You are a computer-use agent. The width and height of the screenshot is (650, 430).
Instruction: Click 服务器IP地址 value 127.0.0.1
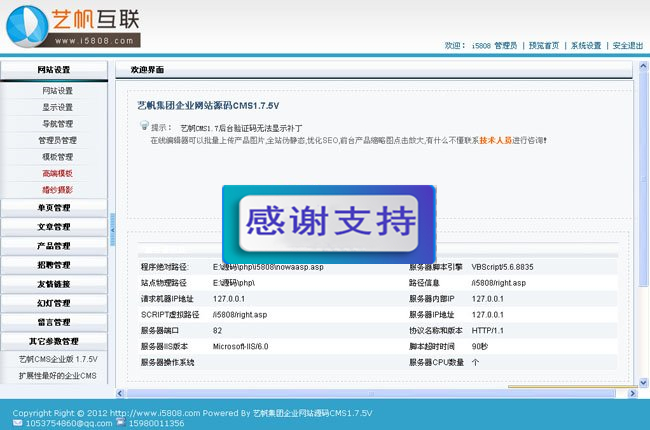pyautogui.click(x=488, y=315)
